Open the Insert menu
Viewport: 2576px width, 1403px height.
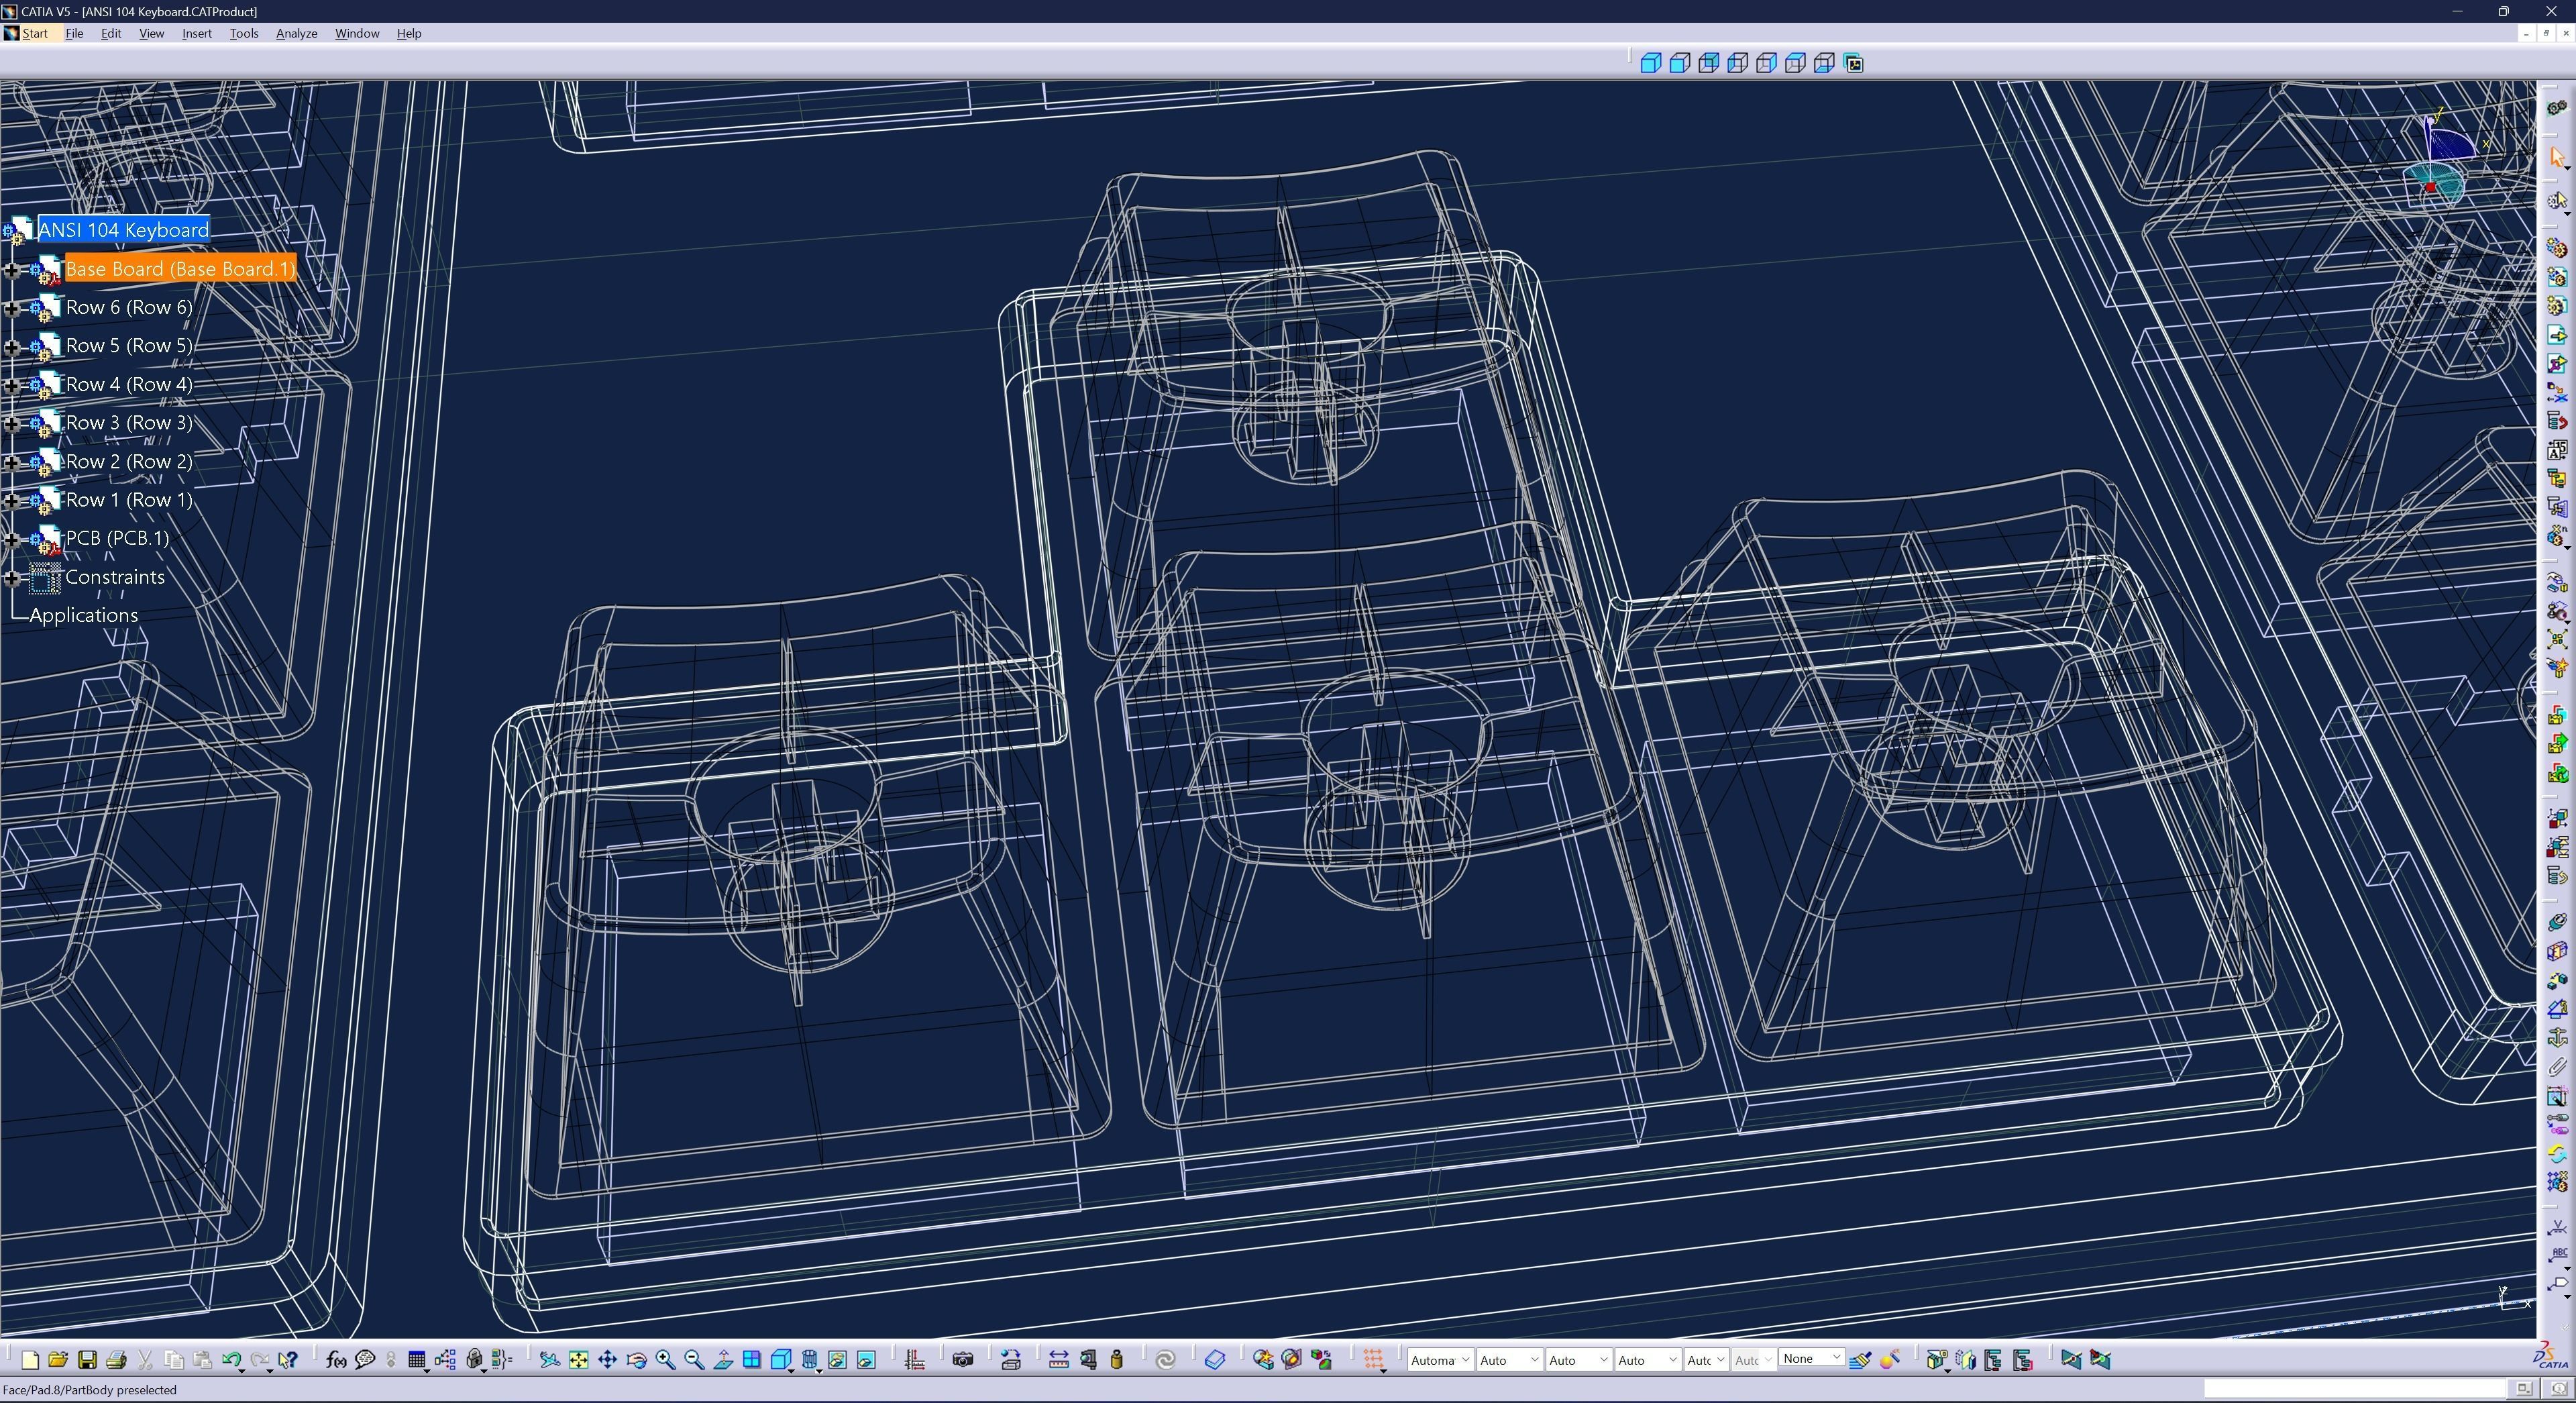196,33
